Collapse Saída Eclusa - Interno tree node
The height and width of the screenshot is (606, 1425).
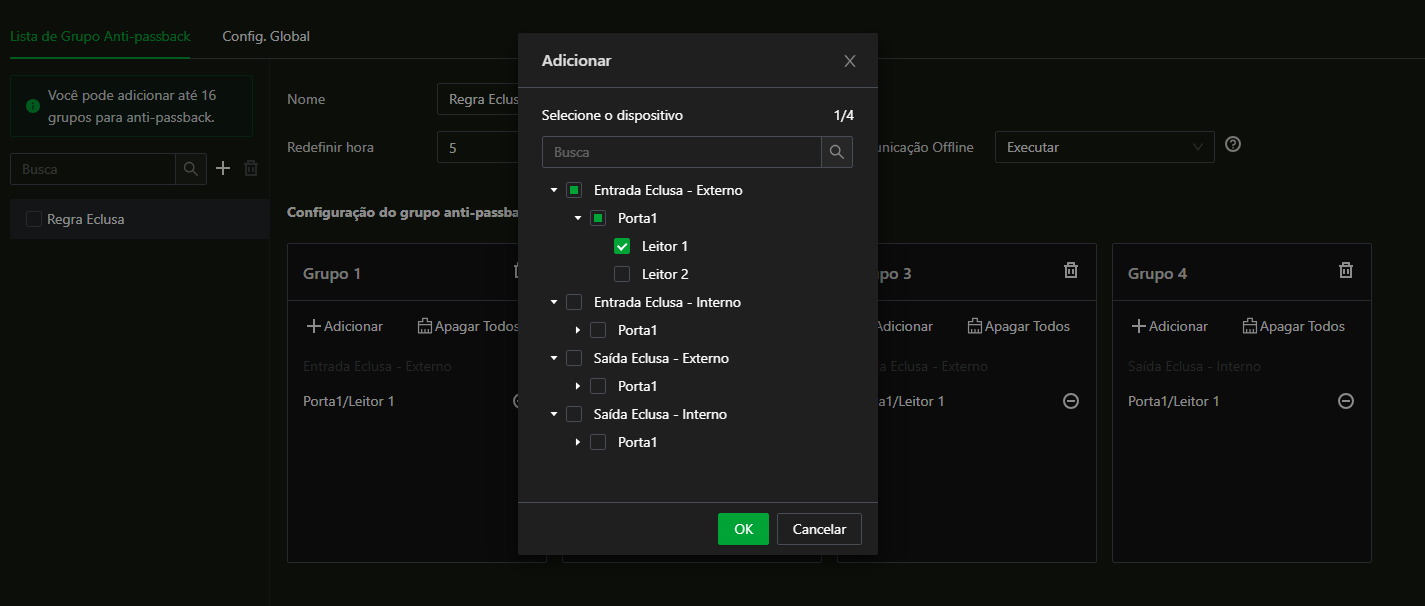tap(554, 414)
